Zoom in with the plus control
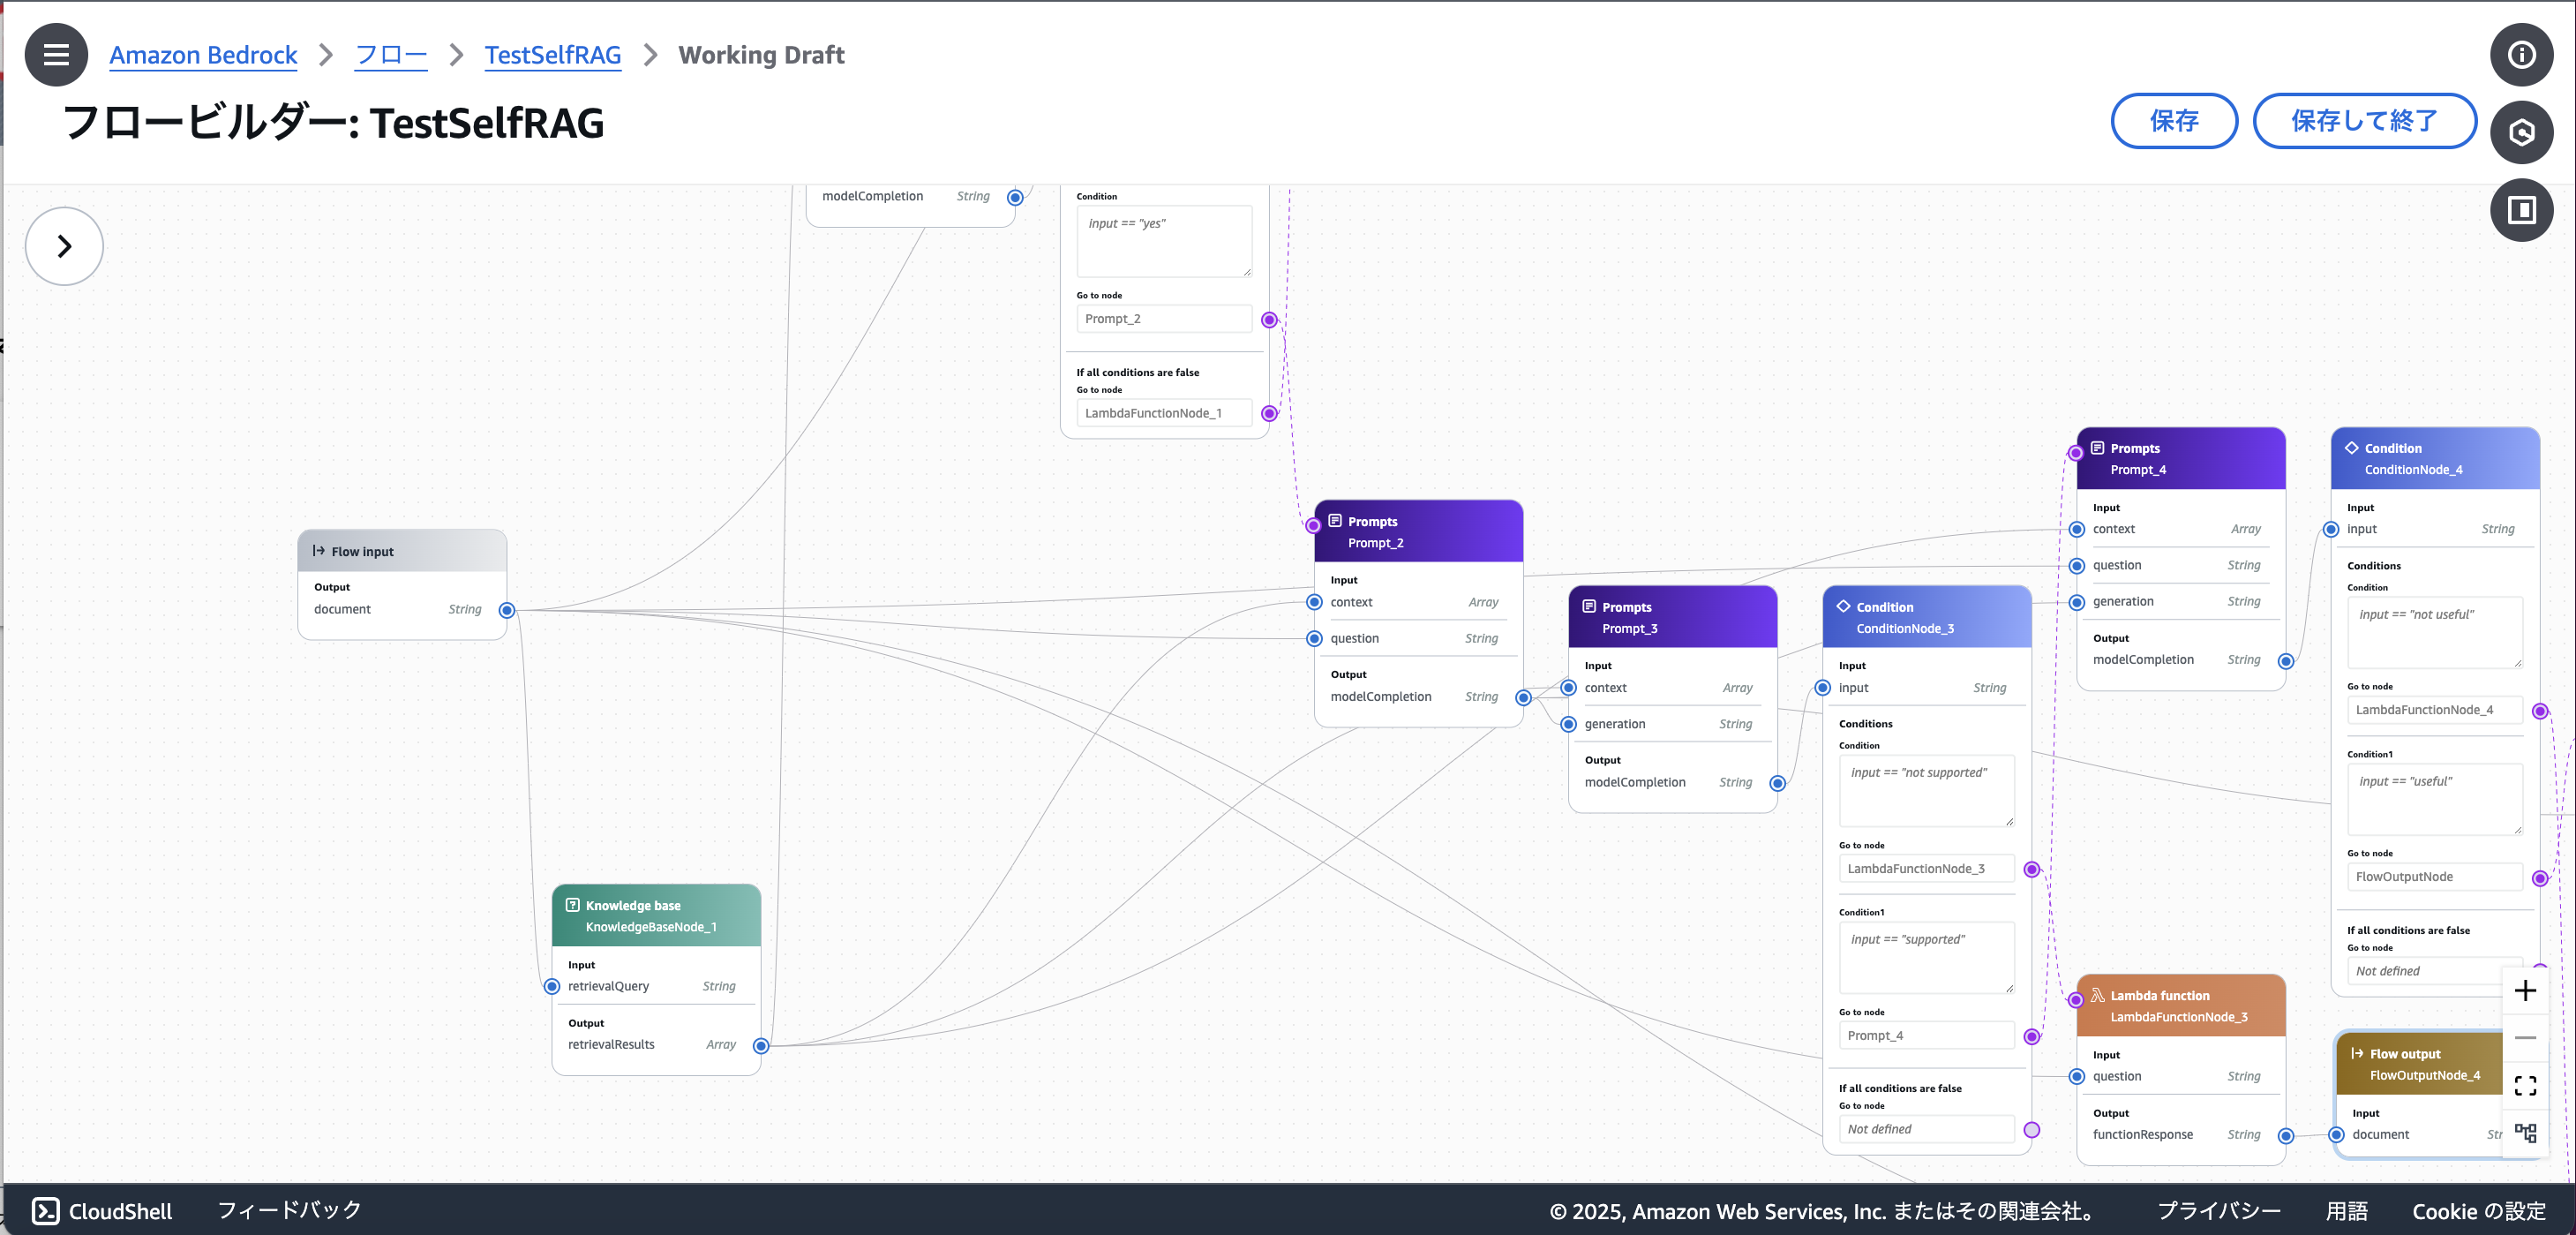 2525,990
